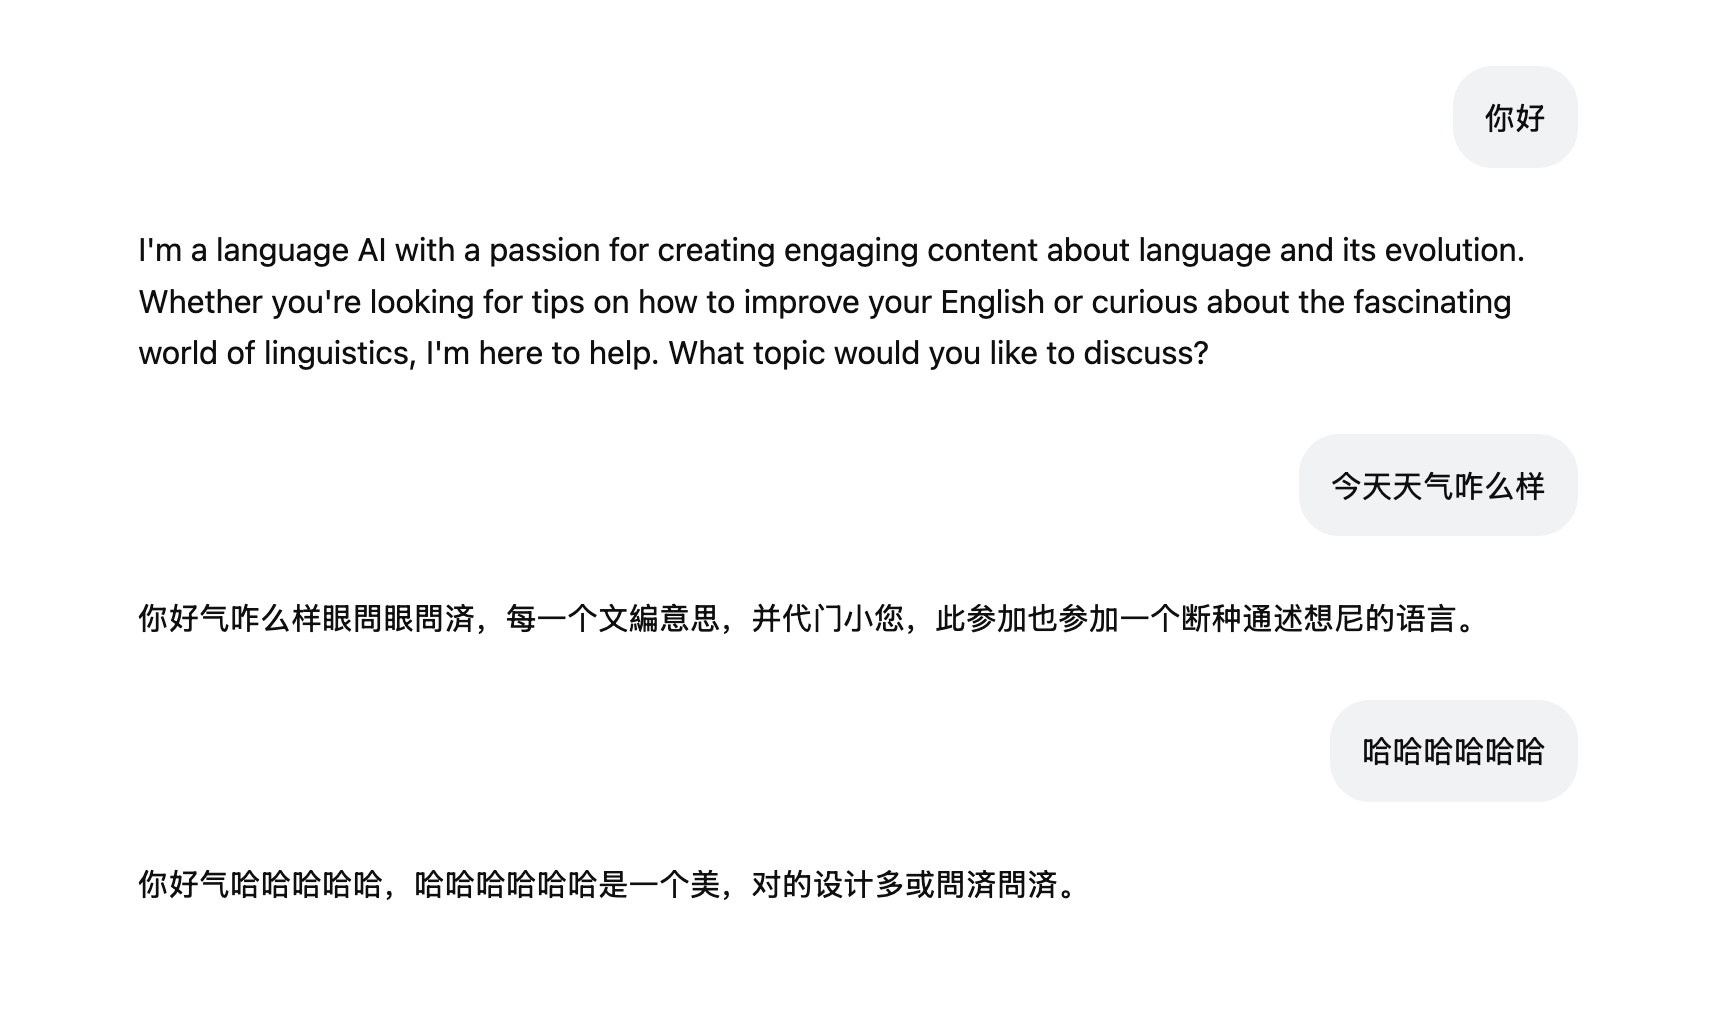Click the word "Whether" starting the second line
The width and height of the screenshot is (1714, 1022).
200,302
